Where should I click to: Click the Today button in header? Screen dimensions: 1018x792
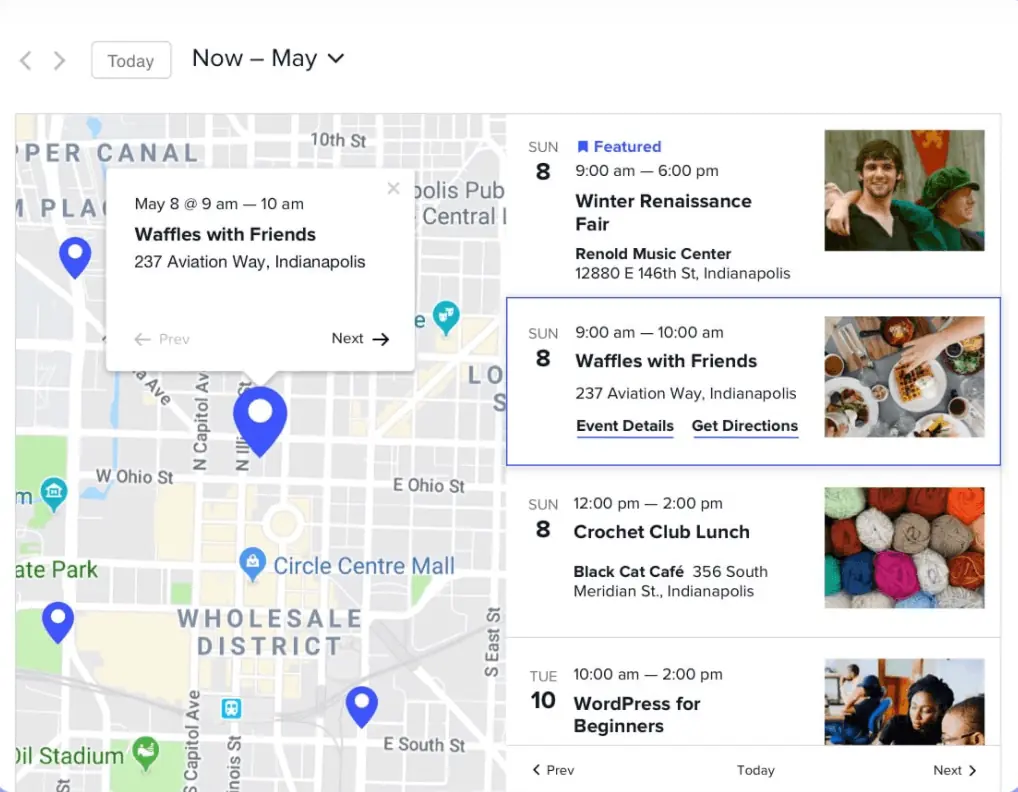point(131,60)
